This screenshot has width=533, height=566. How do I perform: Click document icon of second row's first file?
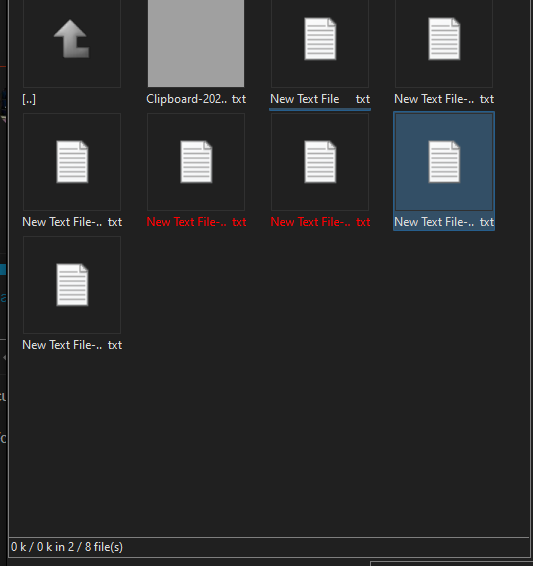[x=72, y=162]
